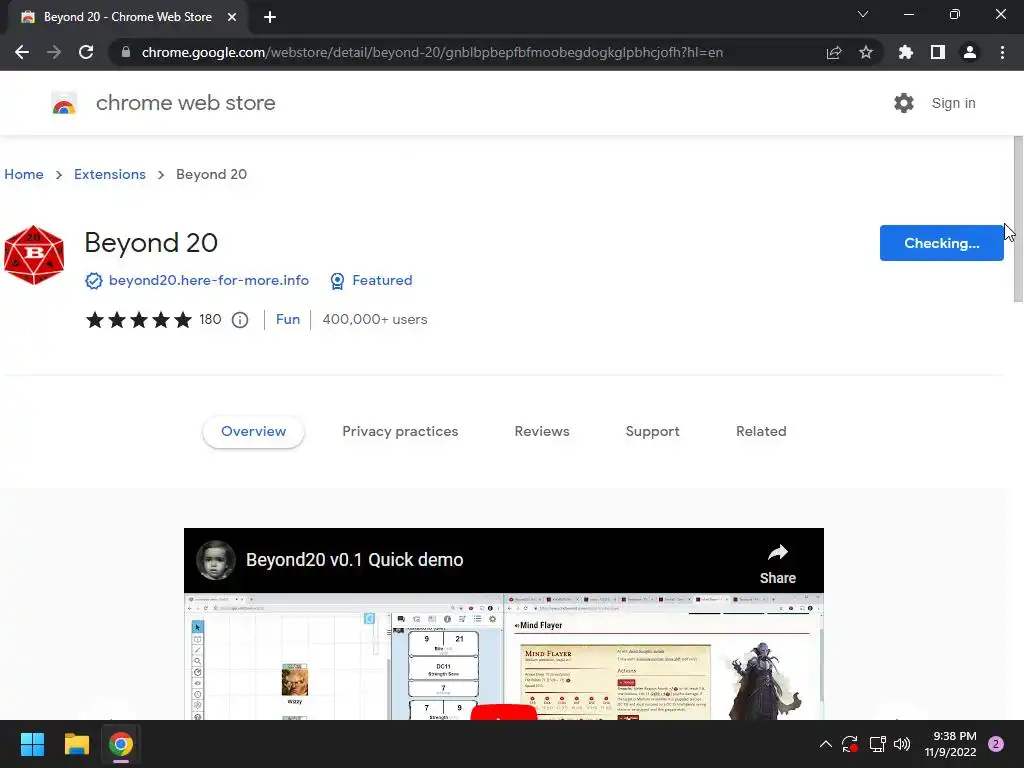Click the browser back arrow
The width and height of the screenshot is (1024, 768).
(22, 52)
